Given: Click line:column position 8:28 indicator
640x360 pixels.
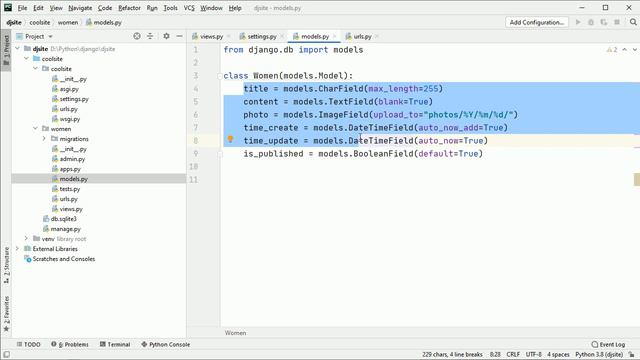Looking at the screenshot, I should [495, 355].
